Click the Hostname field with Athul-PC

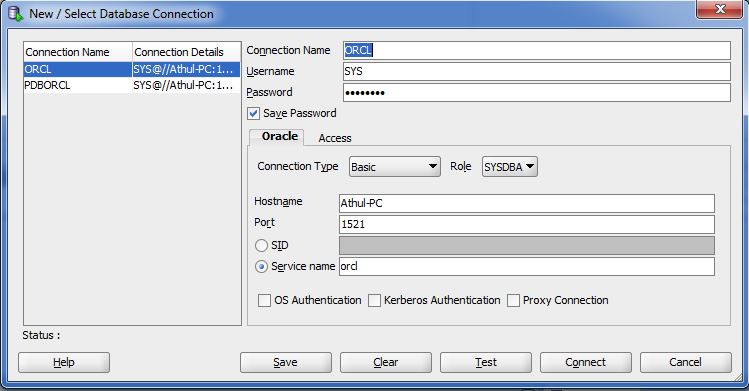[527, 203]
